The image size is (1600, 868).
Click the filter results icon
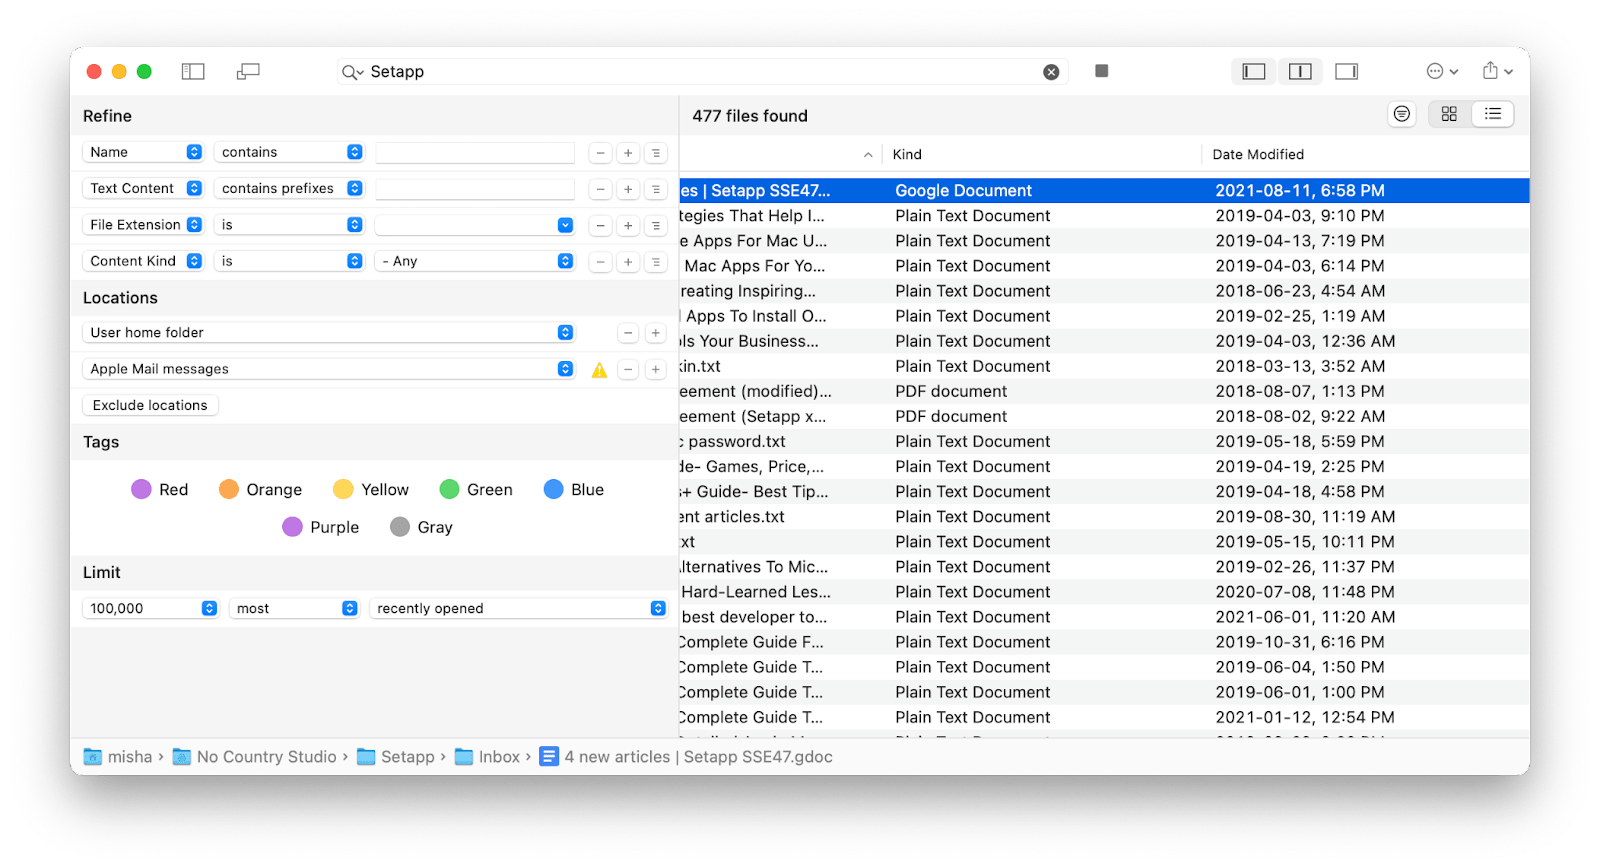click(1402, 114)
